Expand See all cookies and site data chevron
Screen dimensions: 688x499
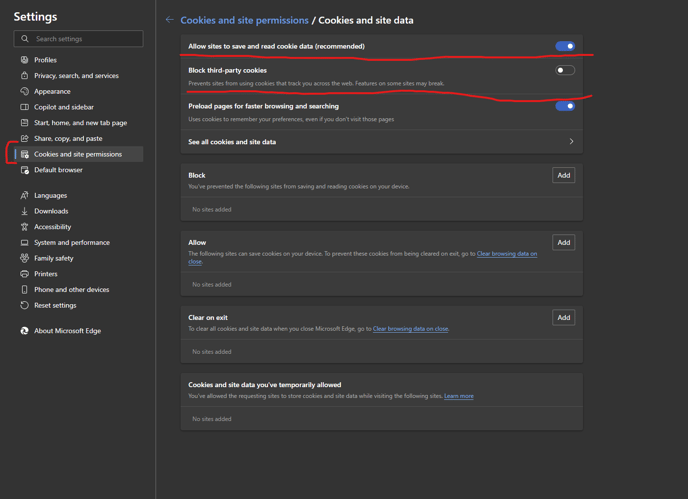point(571,141)
